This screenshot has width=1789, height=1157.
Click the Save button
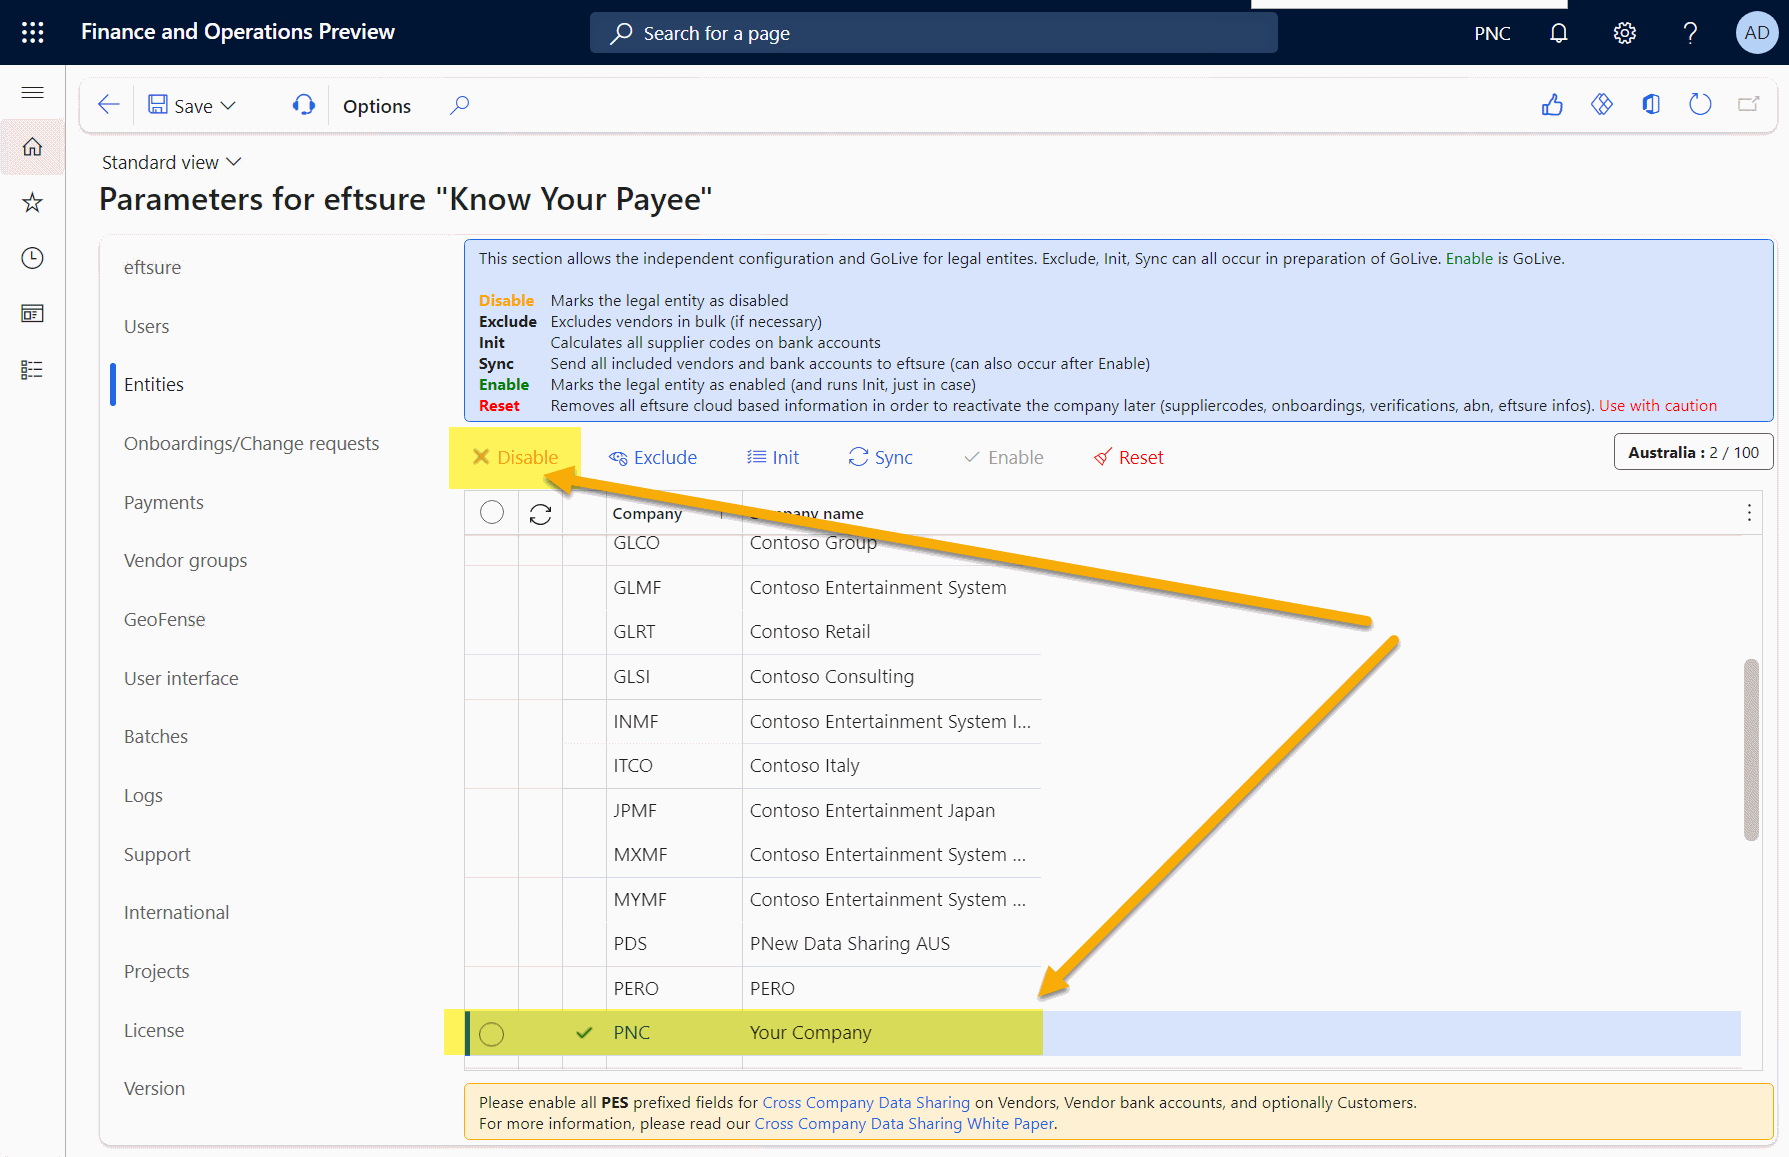point(180,105)
